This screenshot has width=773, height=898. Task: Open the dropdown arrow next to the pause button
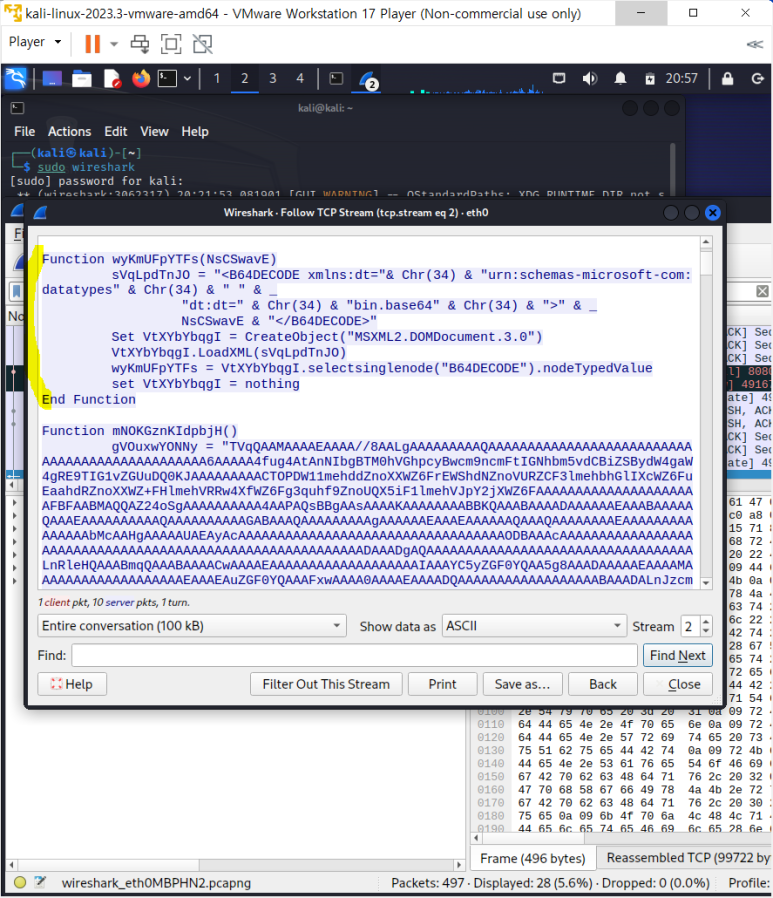[x=114, y=44]
